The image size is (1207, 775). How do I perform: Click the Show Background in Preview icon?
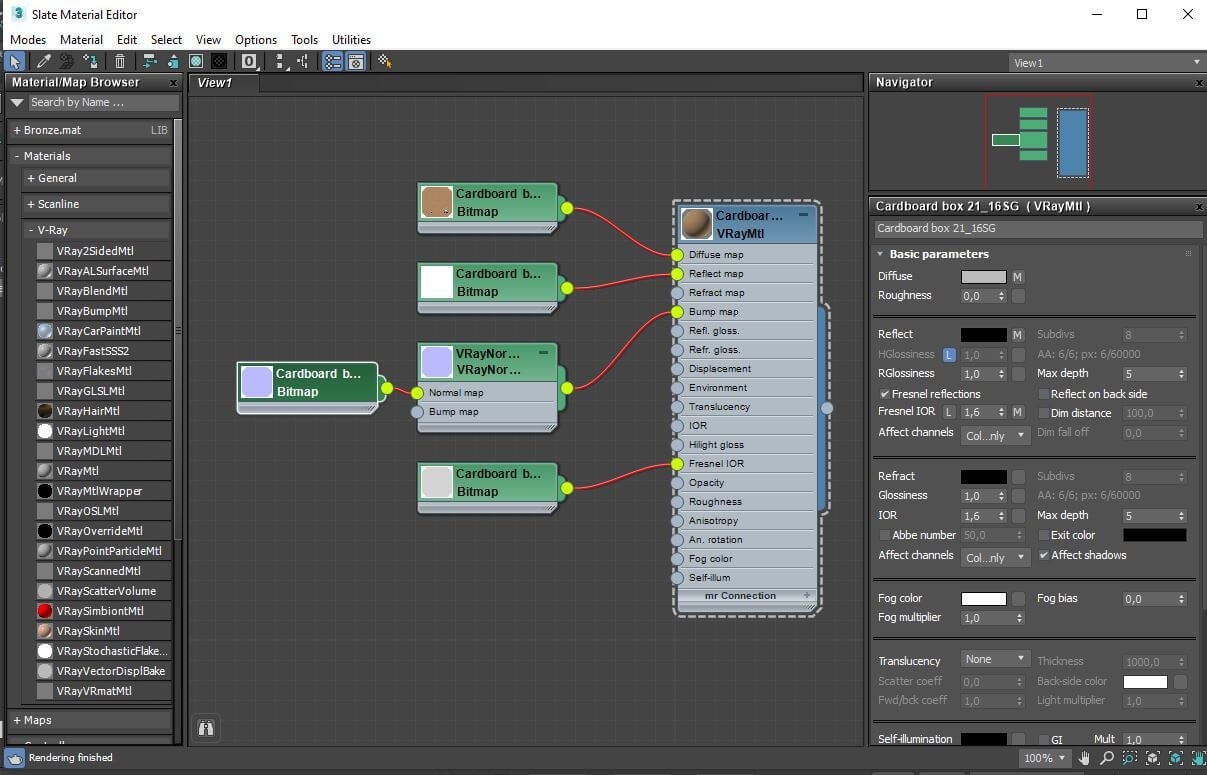[x=219, y=62]
